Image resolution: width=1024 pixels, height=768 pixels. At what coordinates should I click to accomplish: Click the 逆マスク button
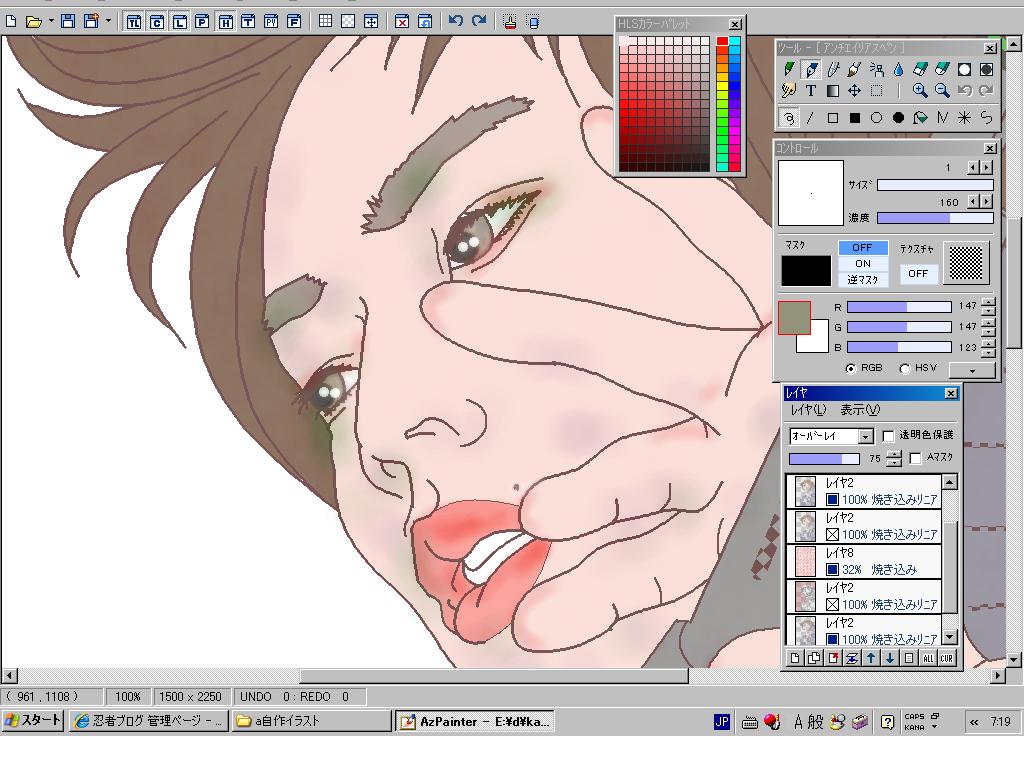point(863,280)
